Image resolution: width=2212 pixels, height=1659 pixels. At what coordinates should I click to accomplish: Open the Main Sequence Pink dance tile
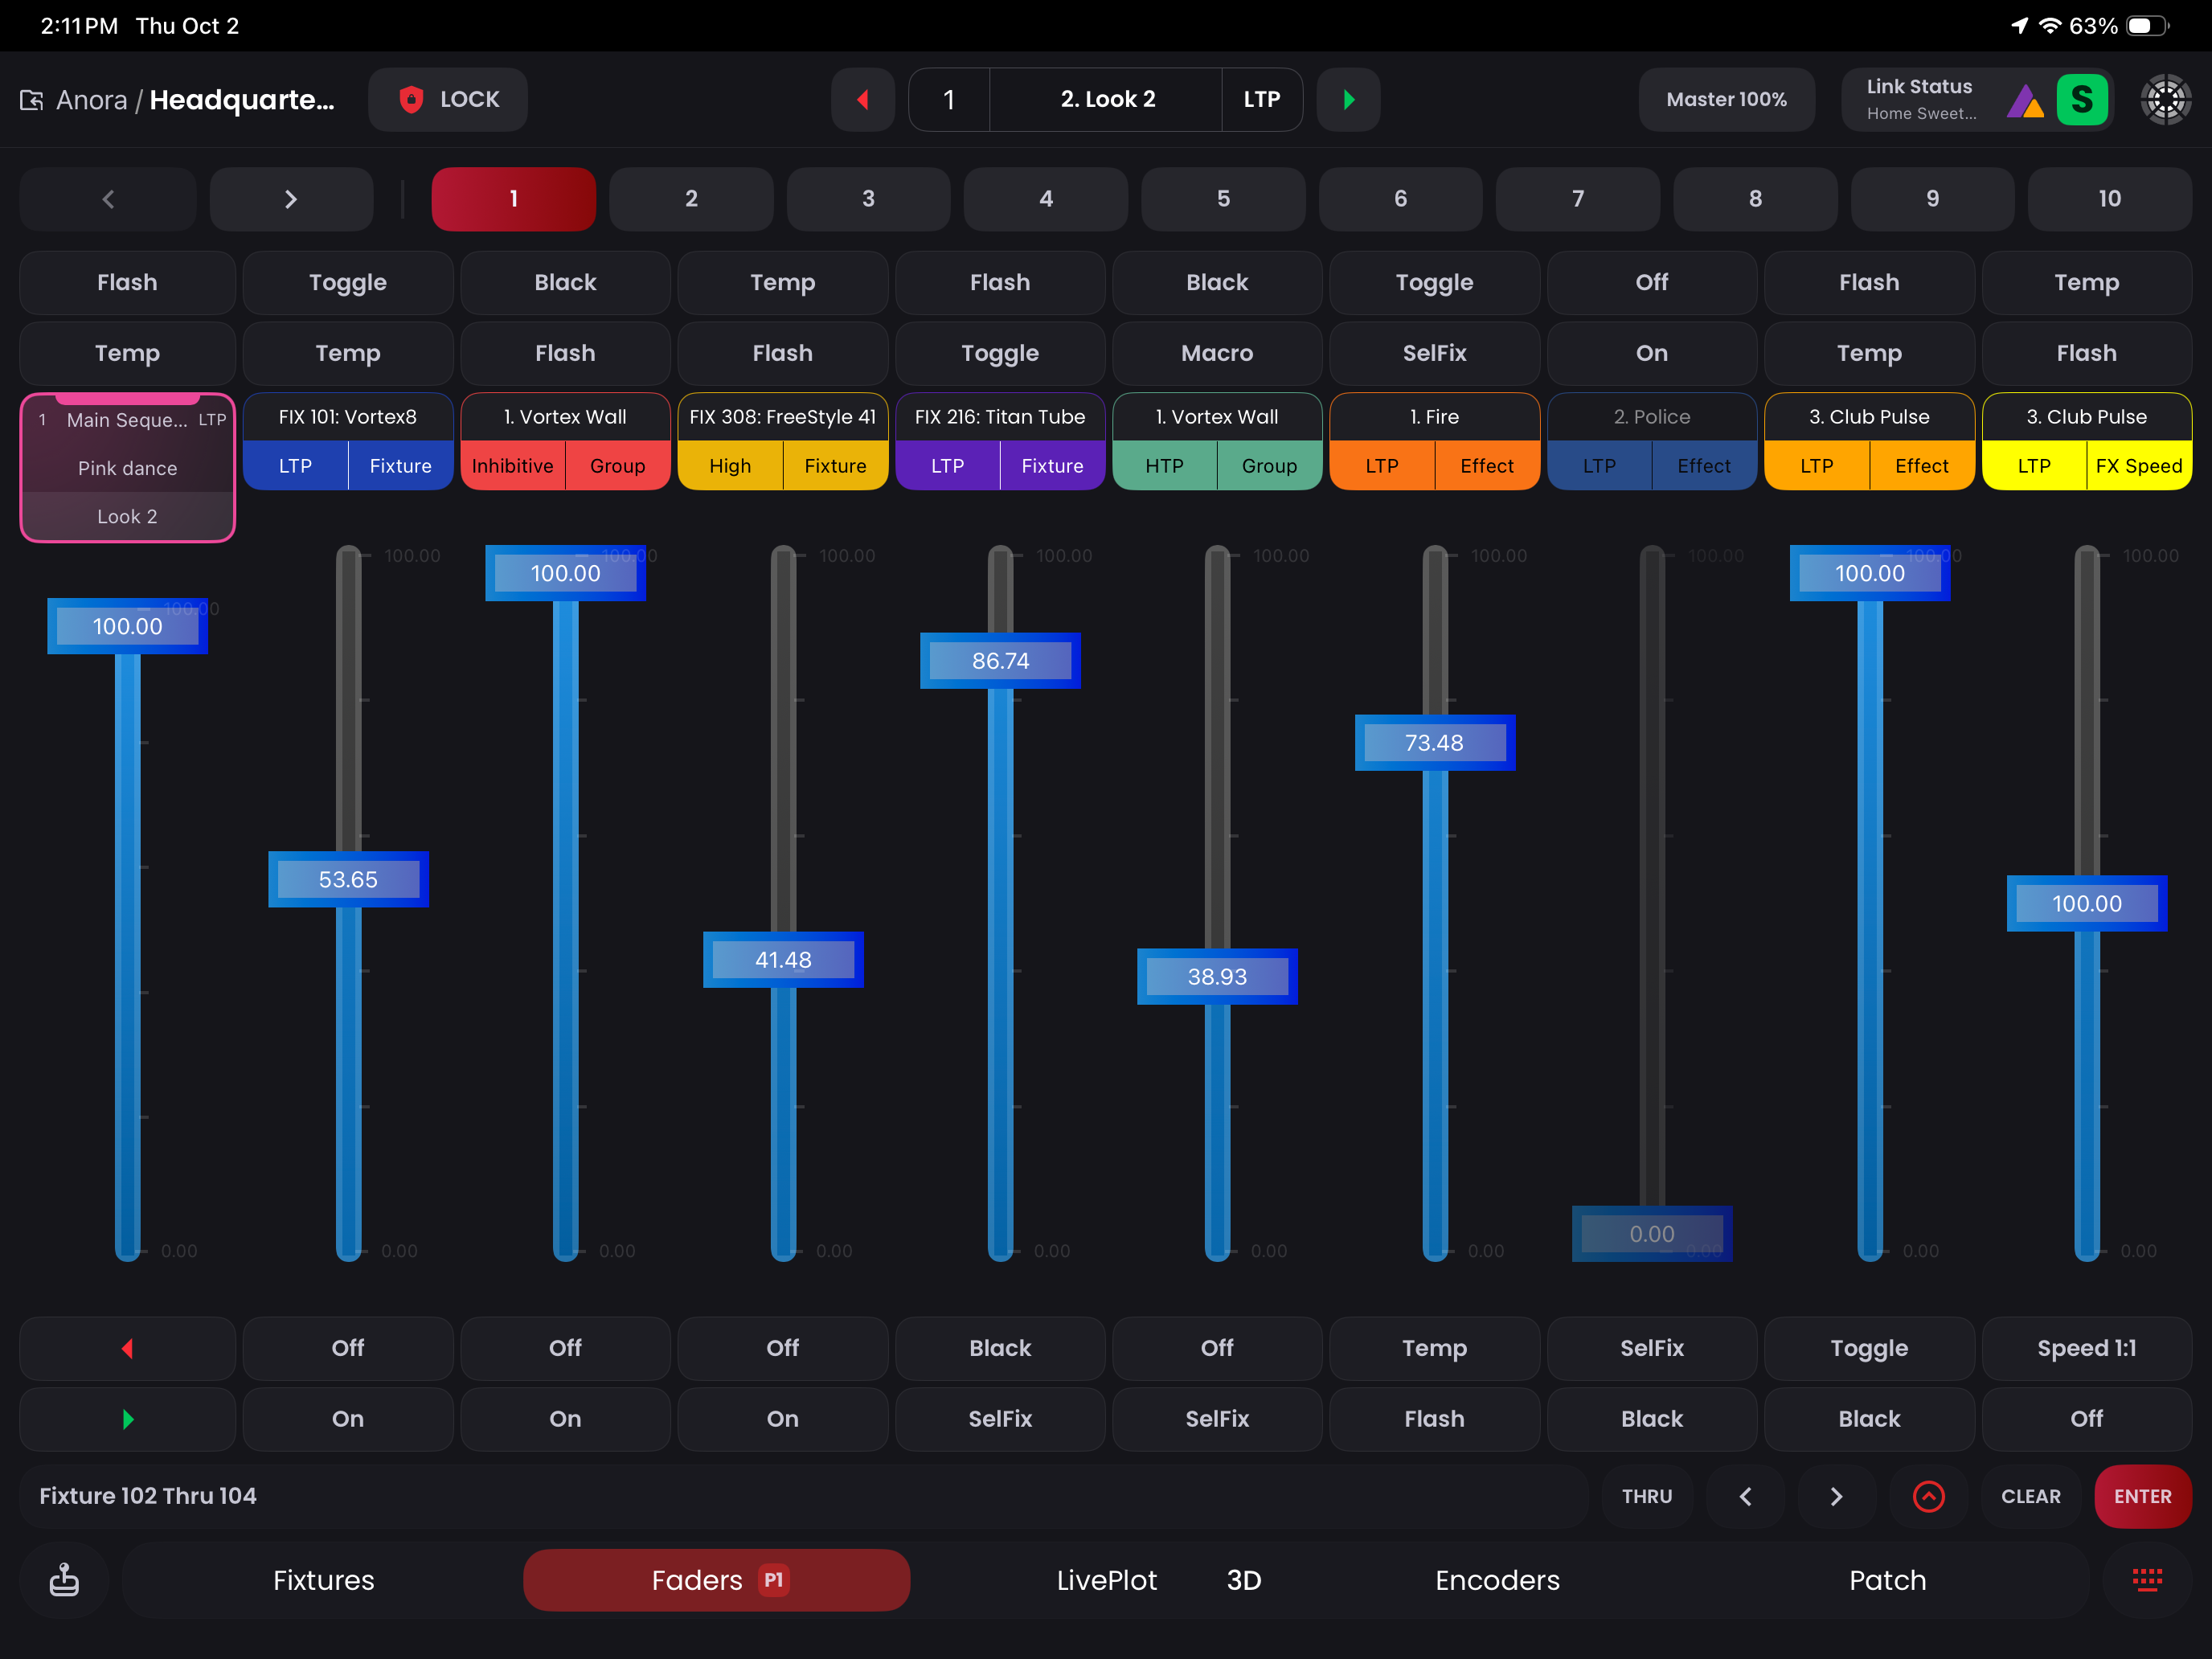click(127, 468)
